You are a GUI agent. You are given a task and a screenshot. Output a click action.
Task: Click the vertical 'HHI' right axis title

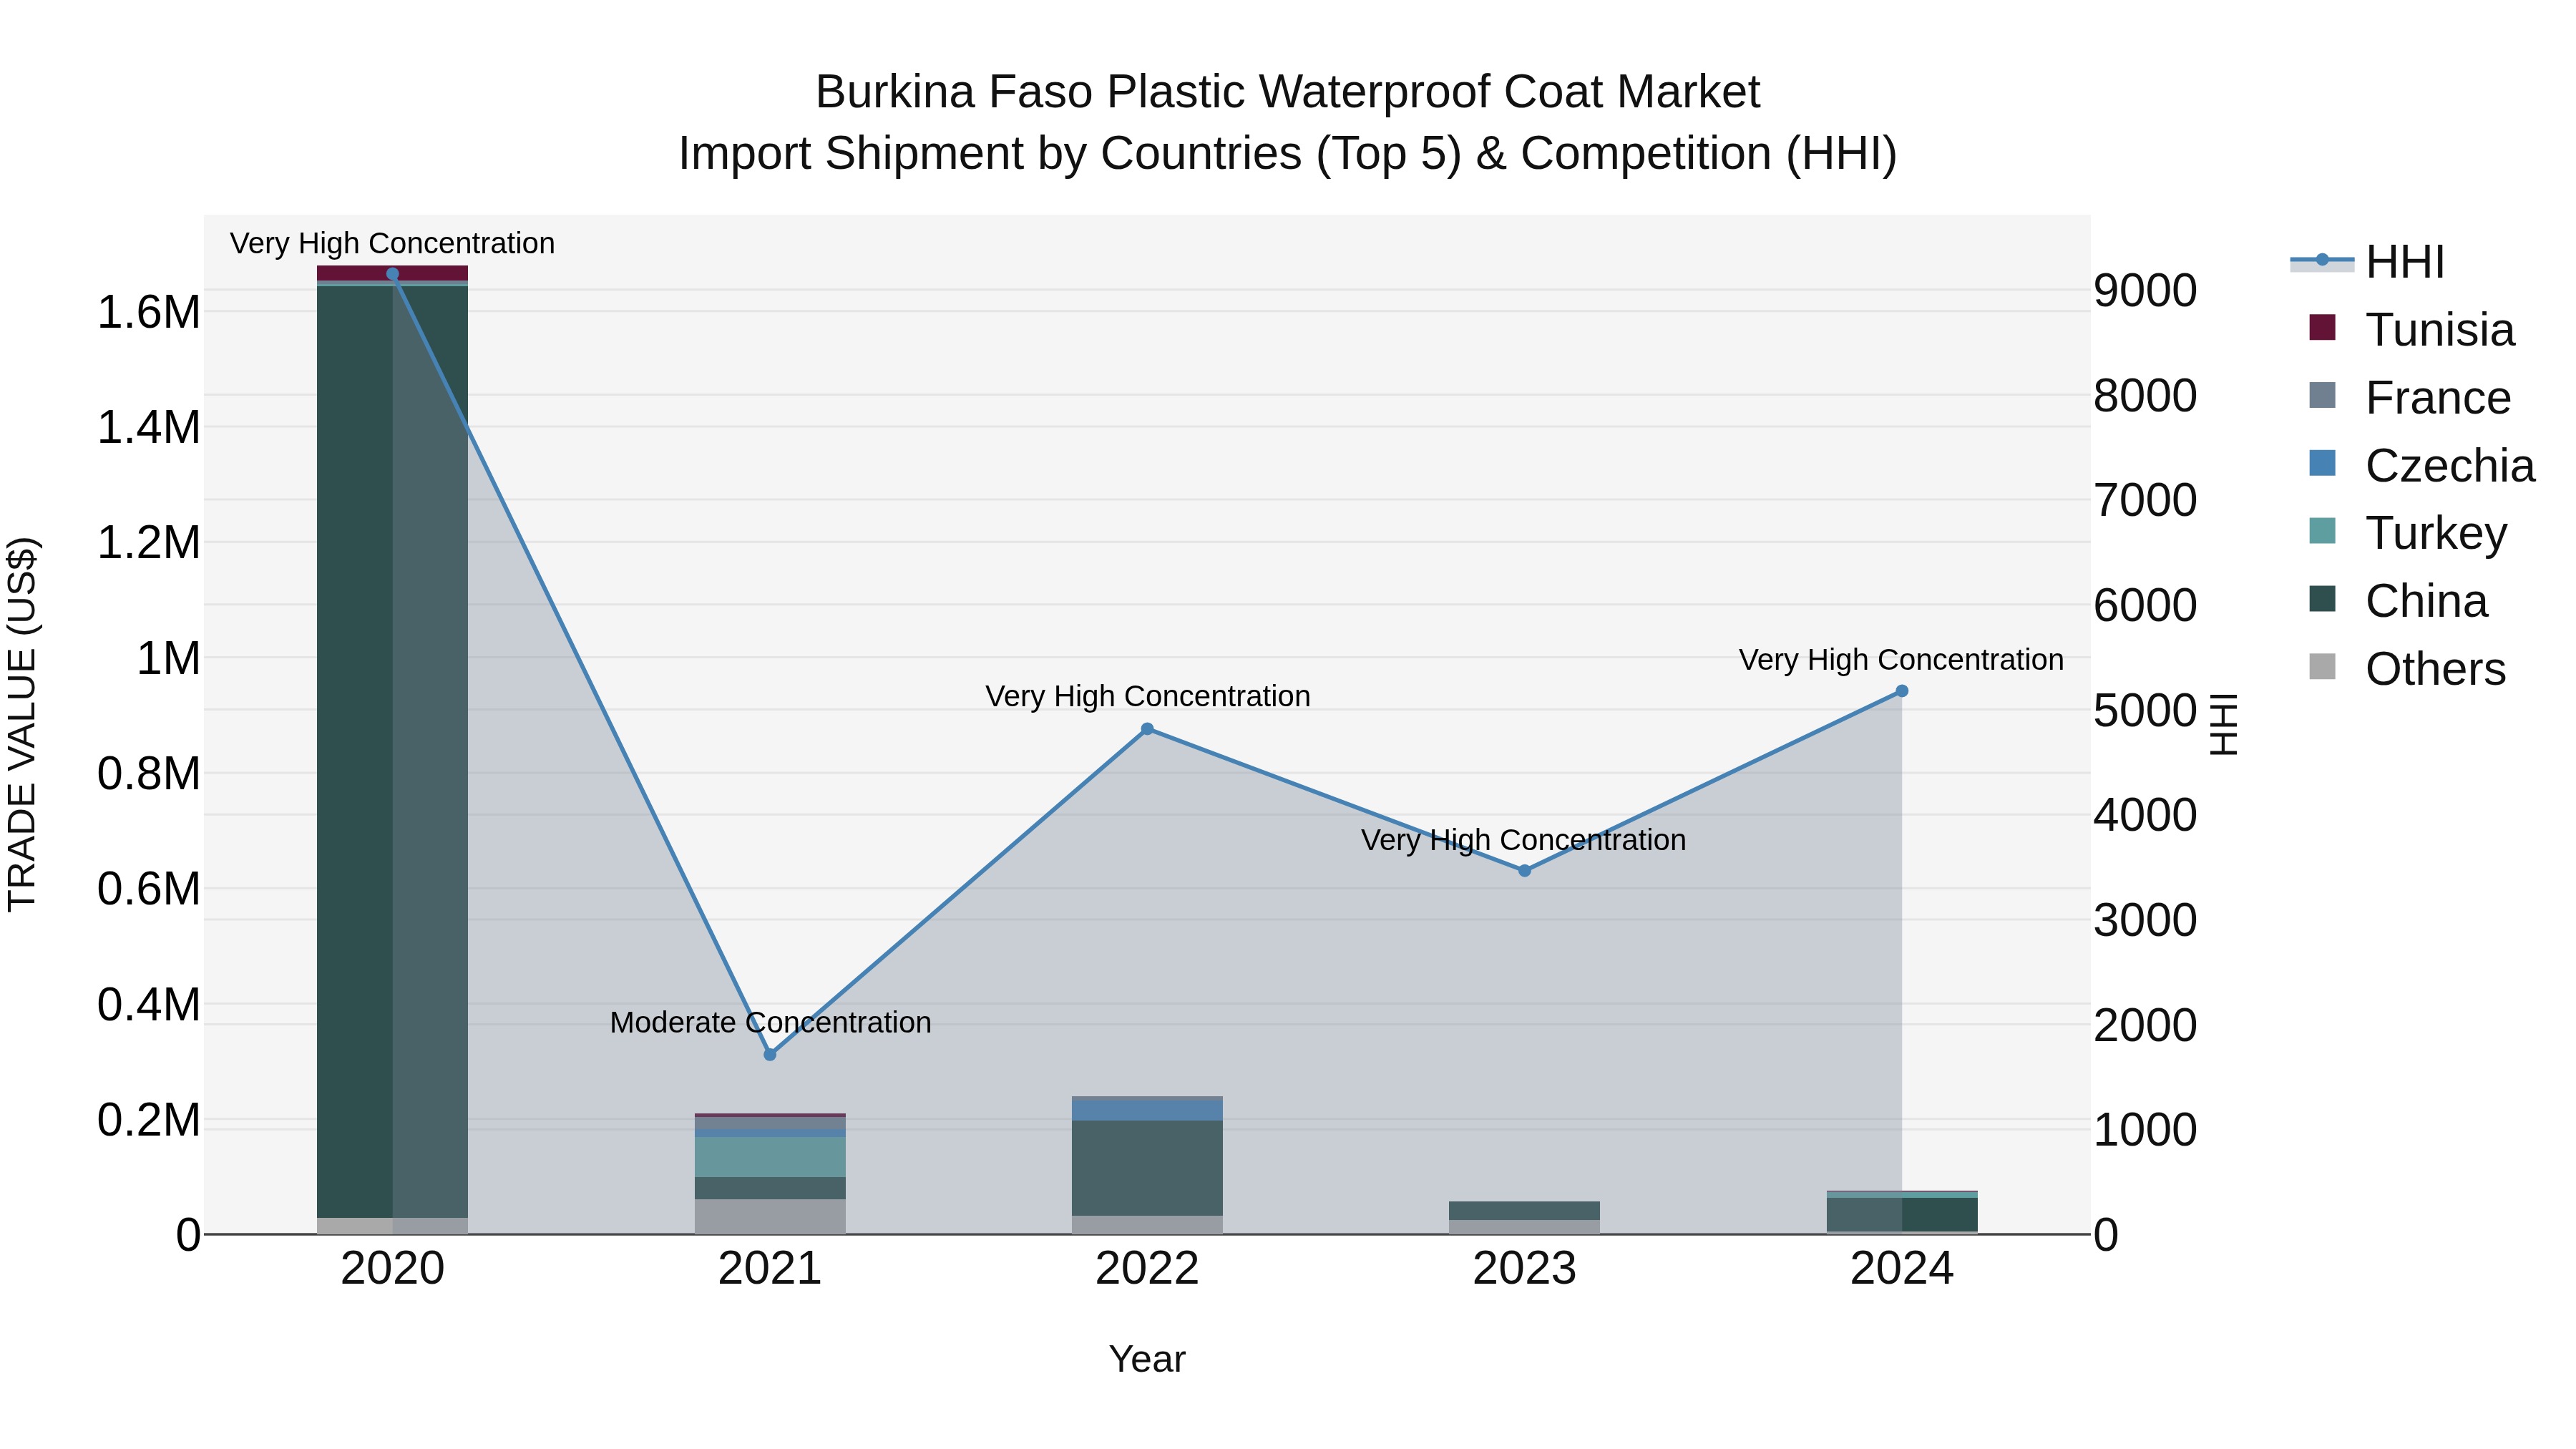2223,724
